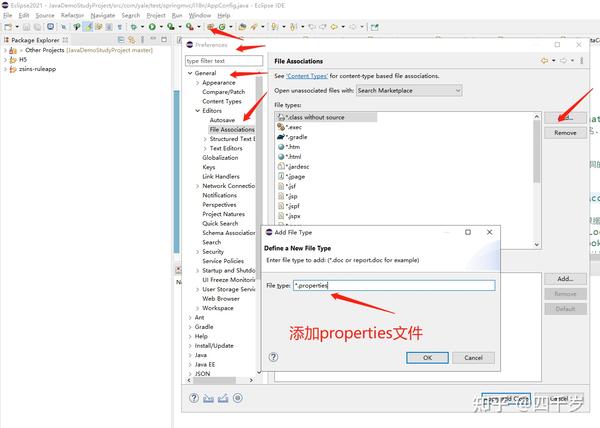Click the File type input field
Image resolution: width=600 pixels, height=428 pixels.
[394, 285]
